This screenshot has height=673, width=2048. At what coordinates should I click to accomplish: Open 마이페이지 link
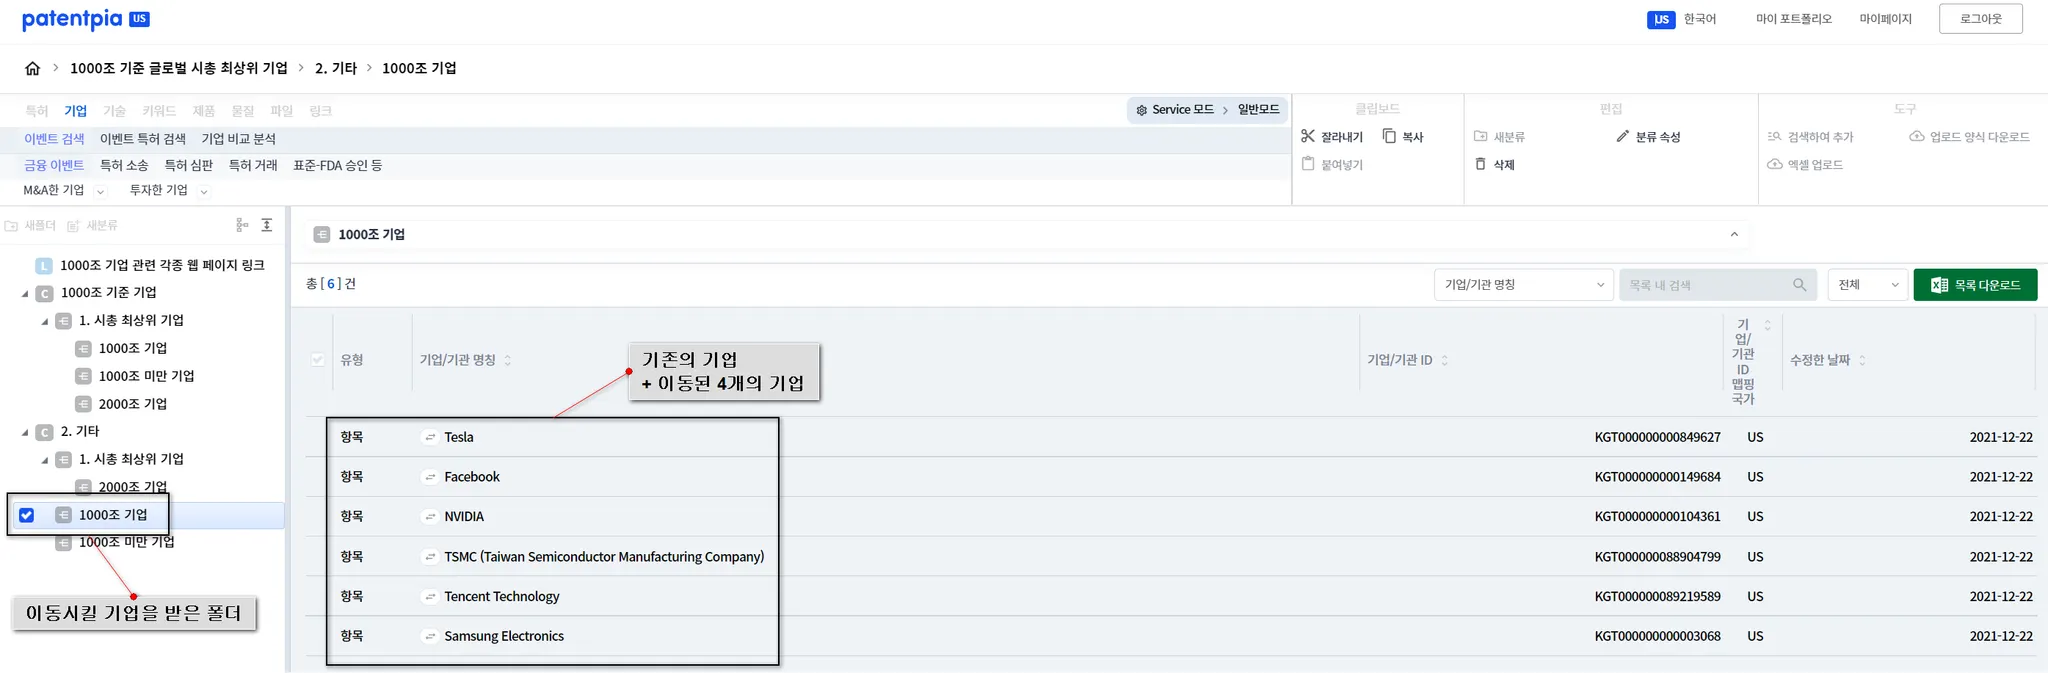(1886, 19)
